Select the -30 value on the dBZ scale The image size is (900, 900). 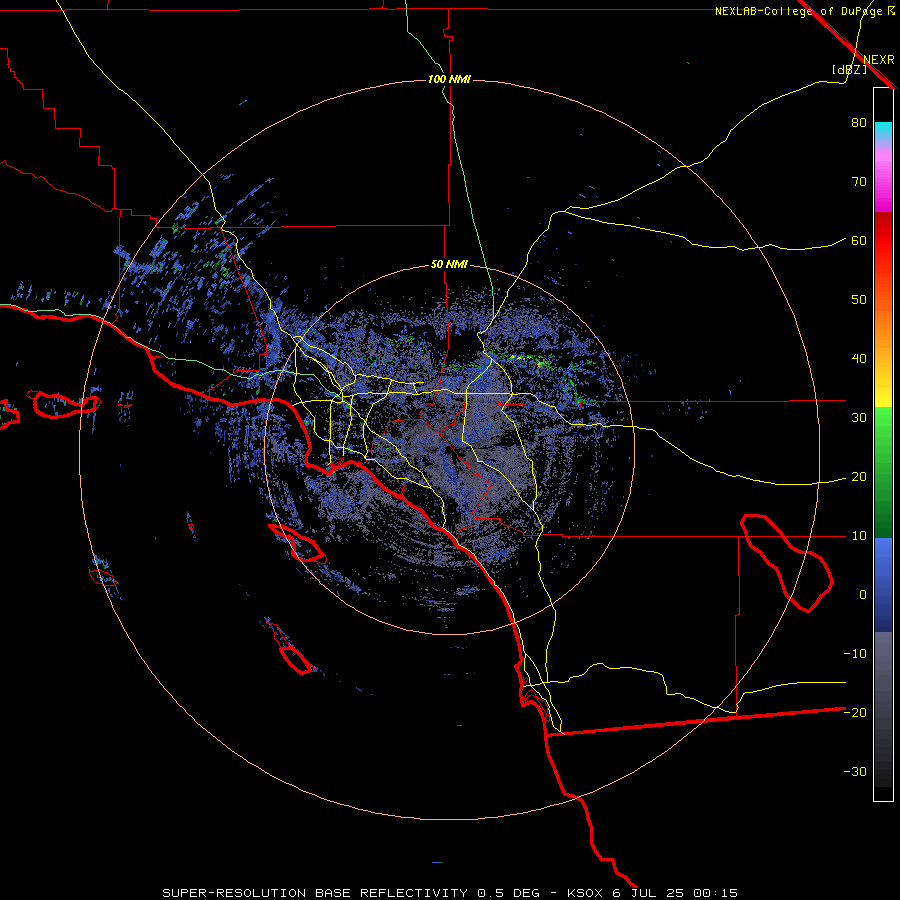point(855,771)
